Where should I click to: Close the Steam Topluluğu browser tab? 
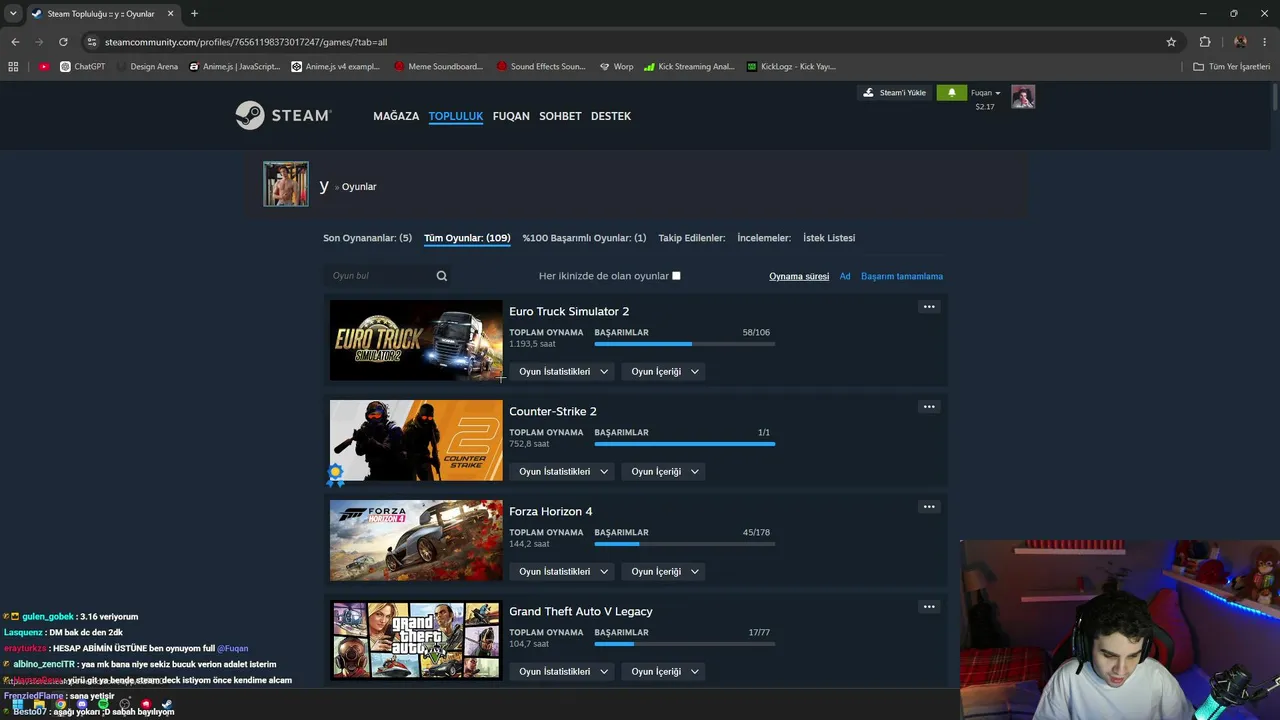click(170, 14)
